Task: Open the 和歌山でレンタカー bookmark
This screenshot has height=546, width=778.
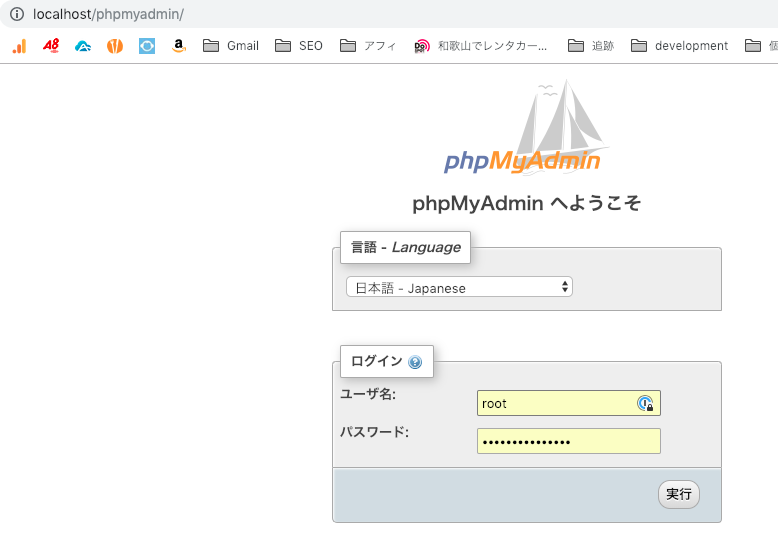Action: click(481, 46)
